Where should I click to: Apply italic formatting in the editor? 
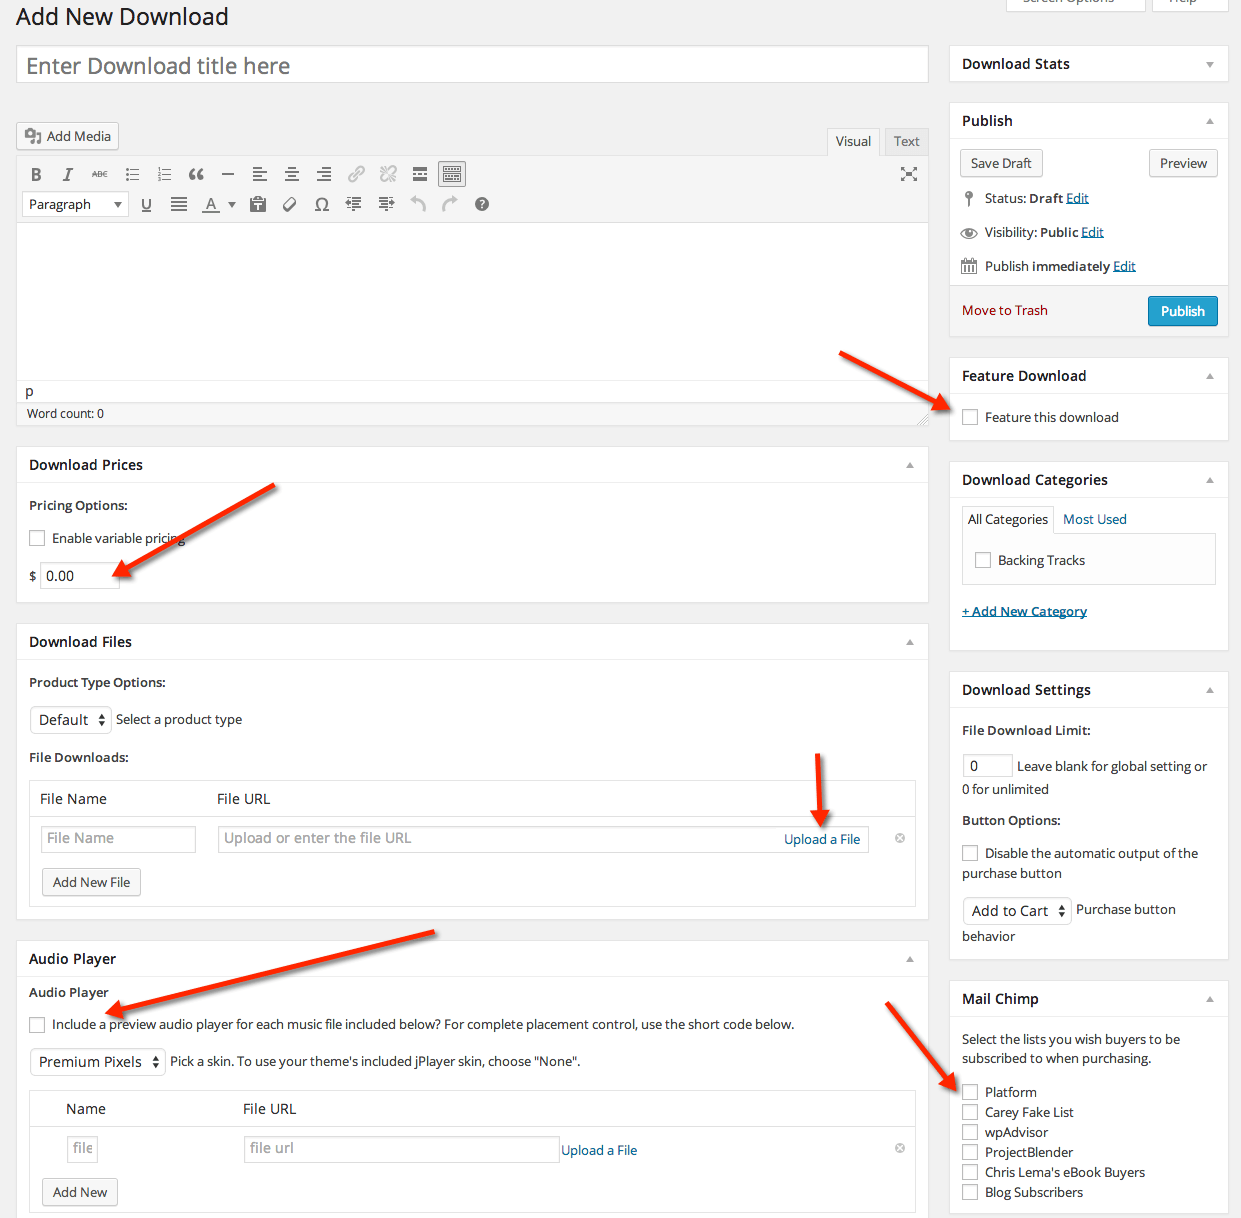click(x=68, y=174)
